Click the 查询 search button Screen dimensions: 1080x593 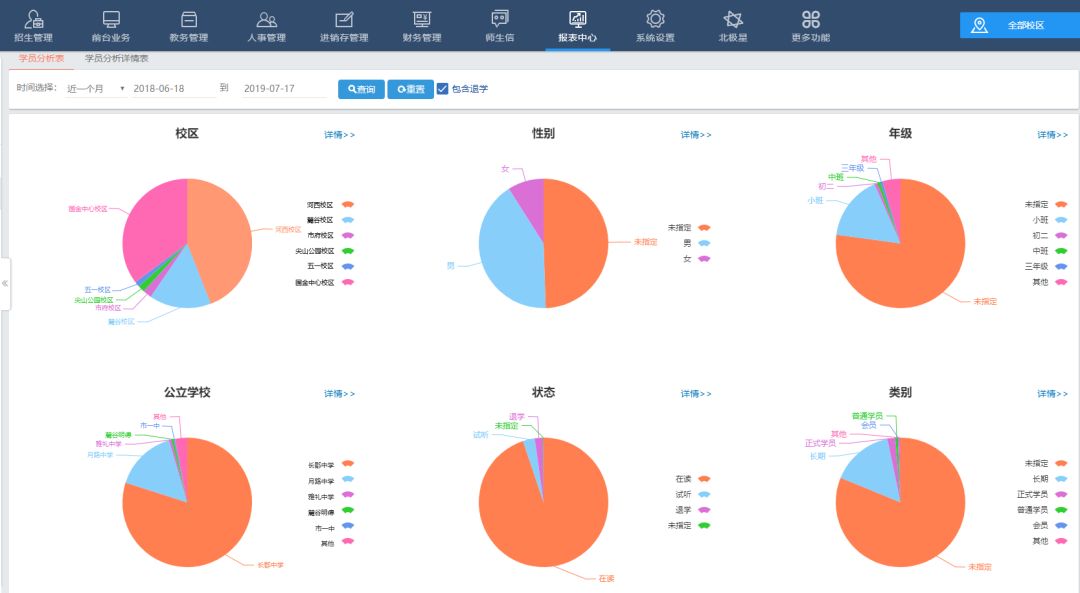coord(361,89)
